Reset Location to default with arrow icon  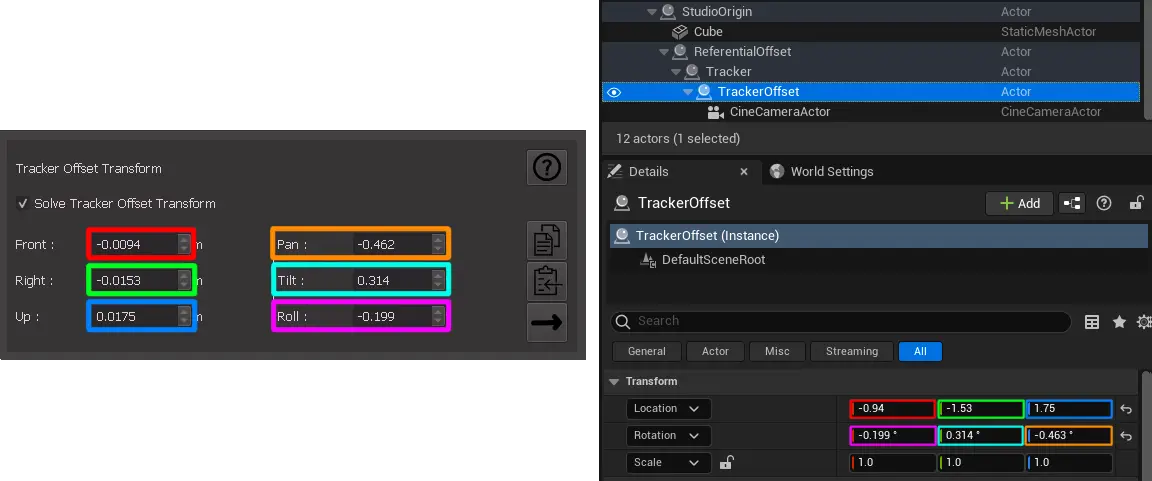[1126, 409]
